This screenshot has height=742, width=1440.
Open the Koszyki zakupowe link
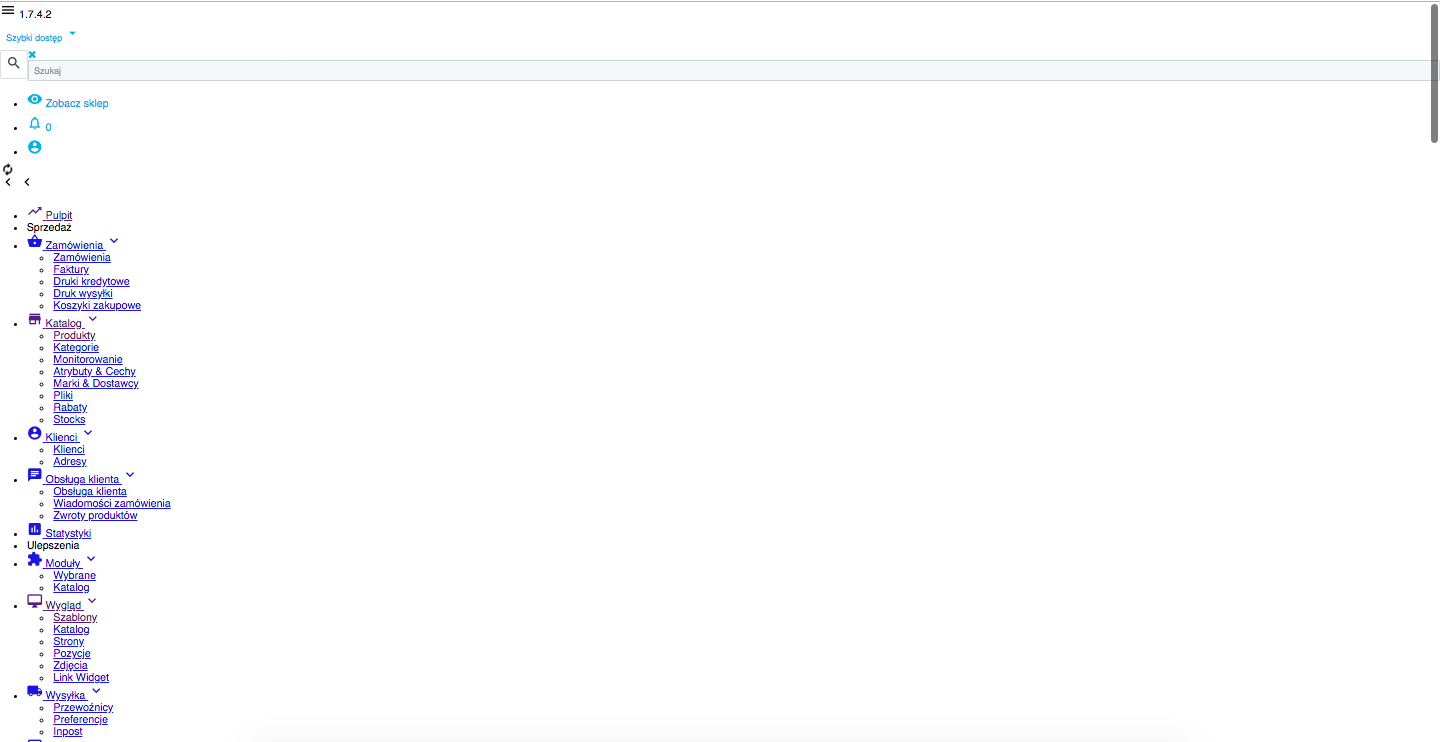tap(97, 306)
